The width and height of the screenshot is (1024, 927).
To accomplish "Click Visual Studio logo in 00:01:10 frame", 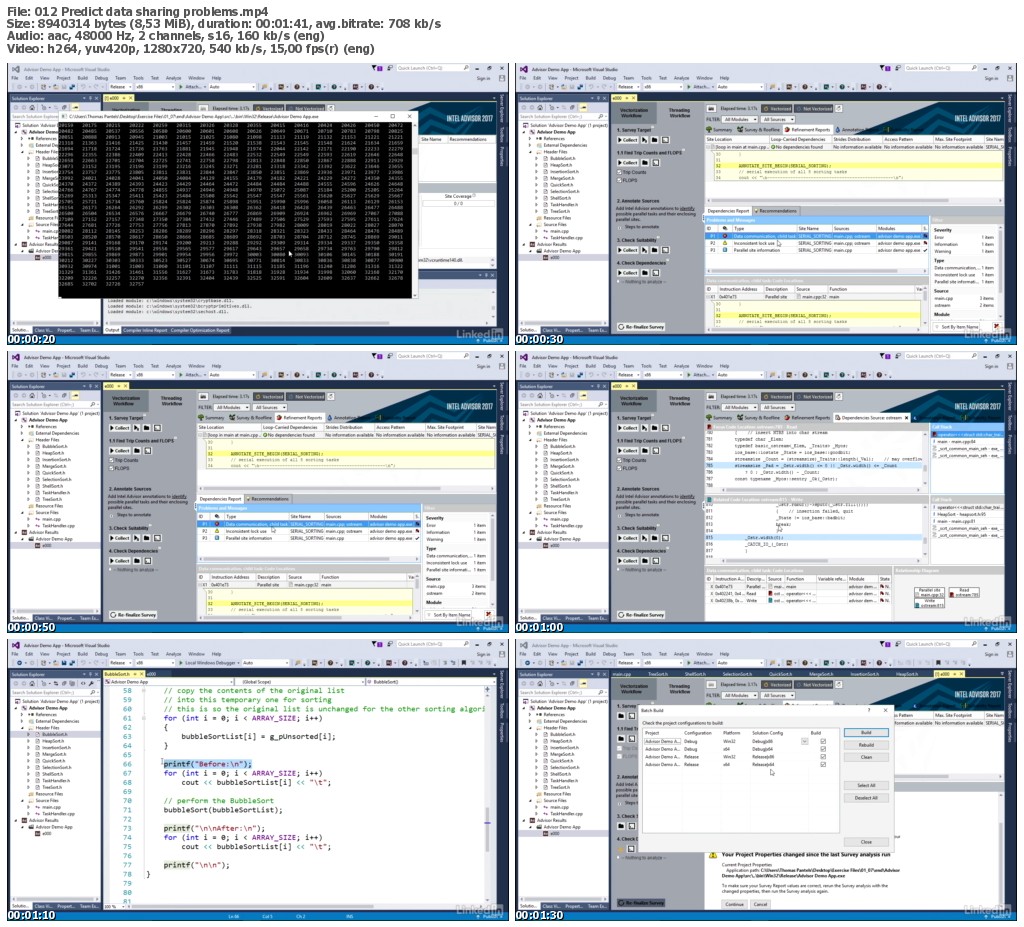I will [x=16, y=645].
